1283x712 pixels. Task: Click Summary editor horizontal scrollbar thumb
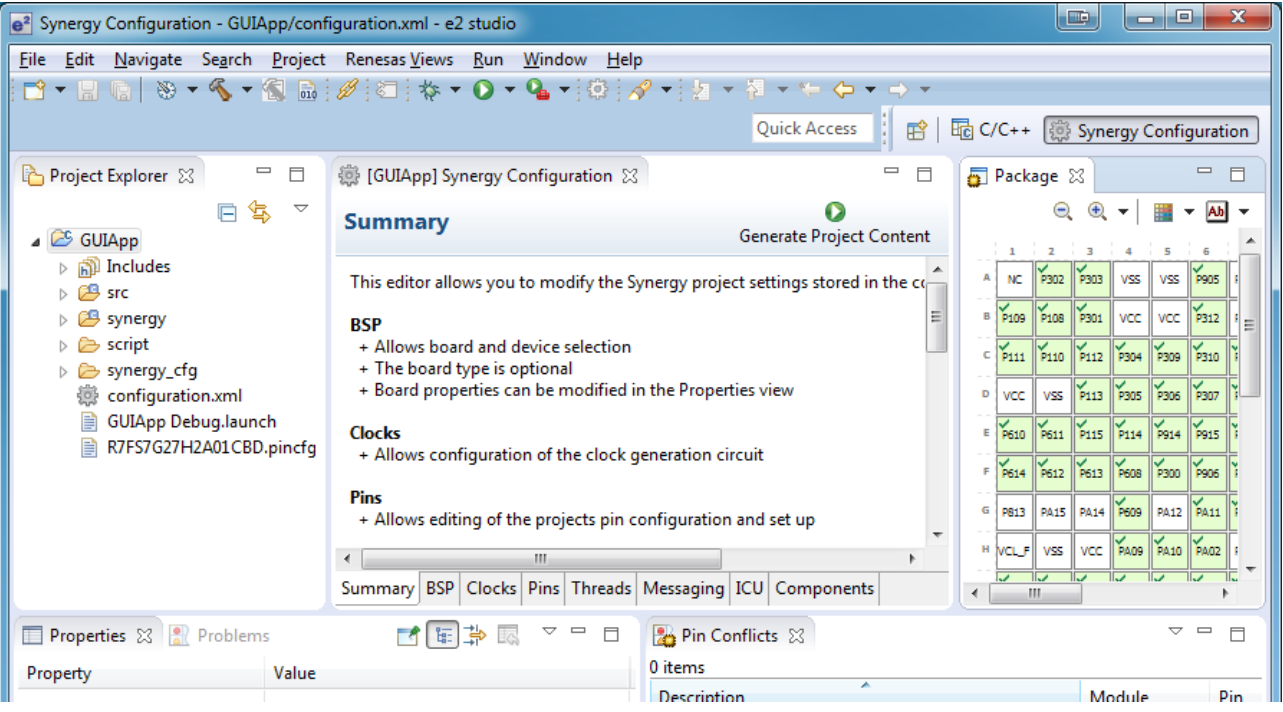[x=541, y=558]
